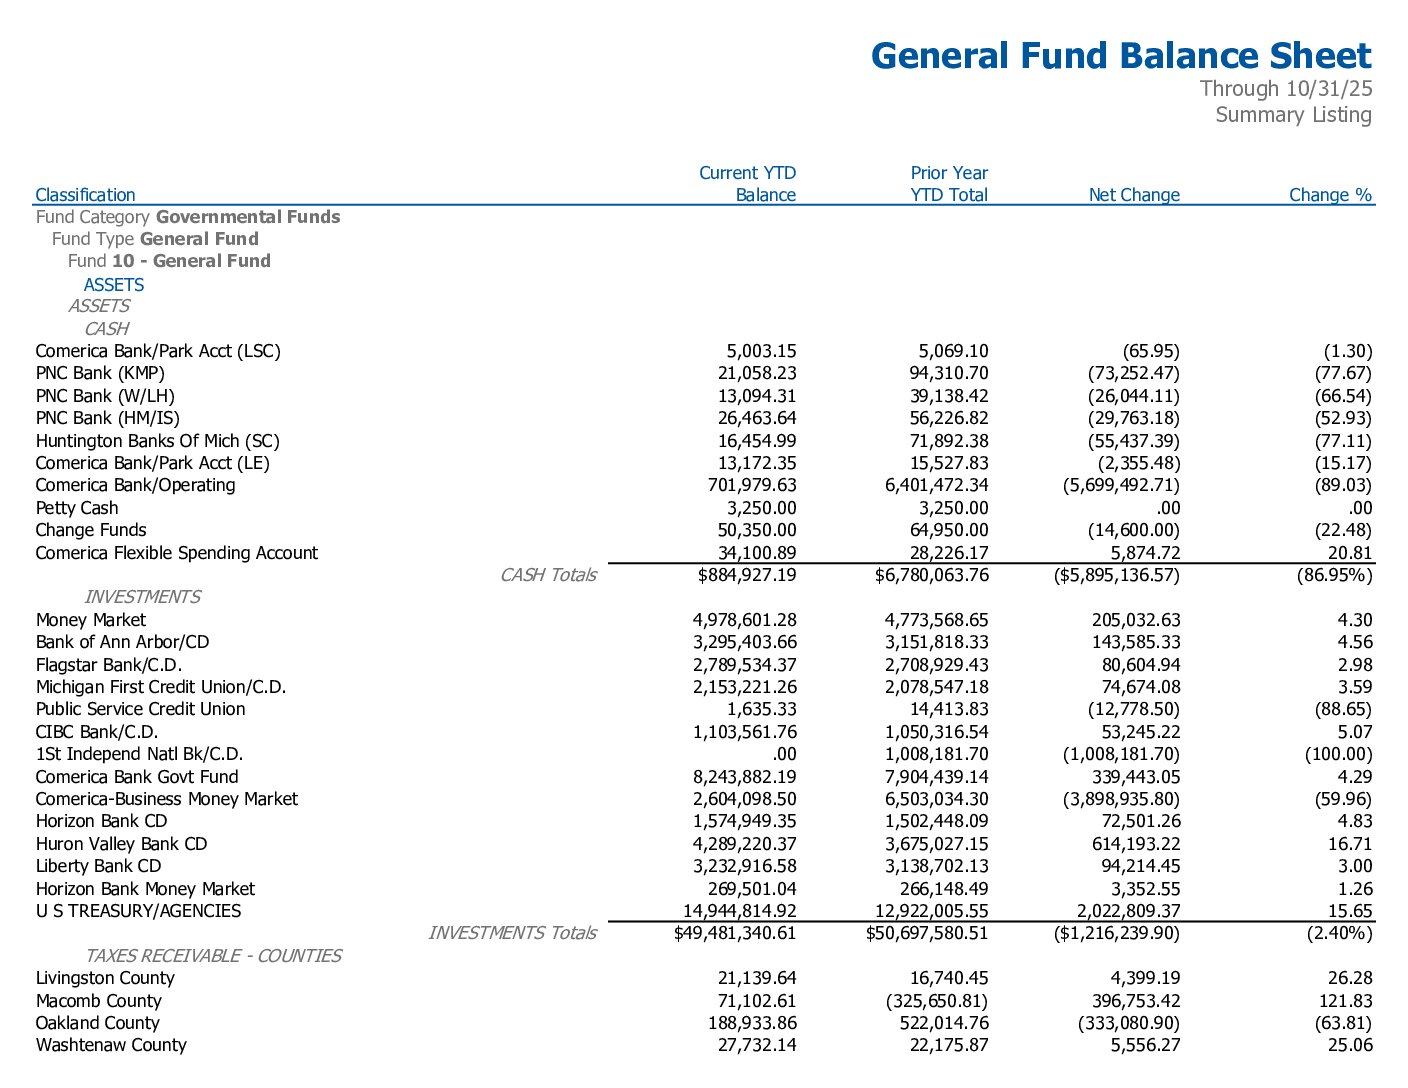The width and height of the screenshot is (1408, 1088).
Task: Select the Fund Type General Fund row
Action: [x=155, y=239]
